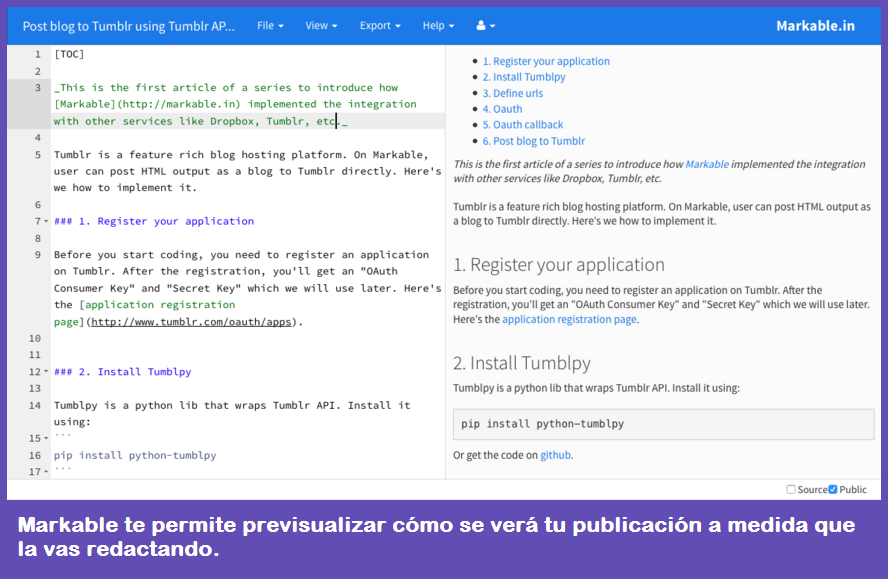Click the 'Oauth callback' contents link
888x579 pixels.
[528, 125]
